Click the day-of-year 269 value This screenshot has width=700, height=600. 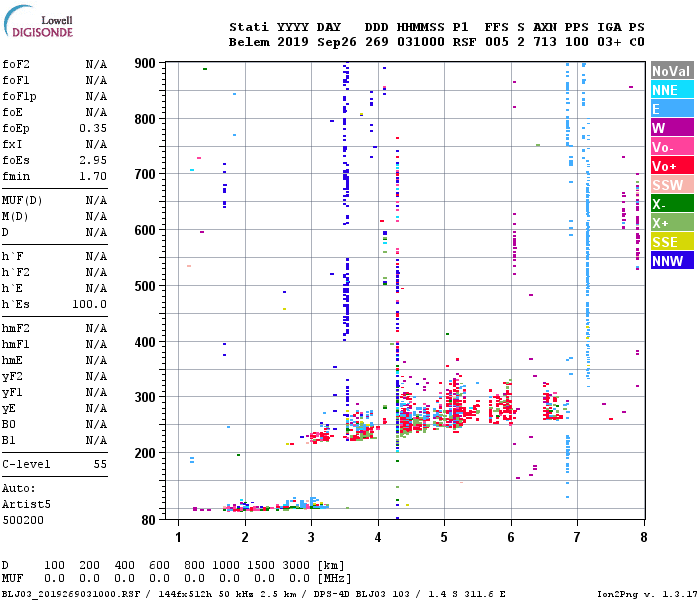[x=377, y=42]
